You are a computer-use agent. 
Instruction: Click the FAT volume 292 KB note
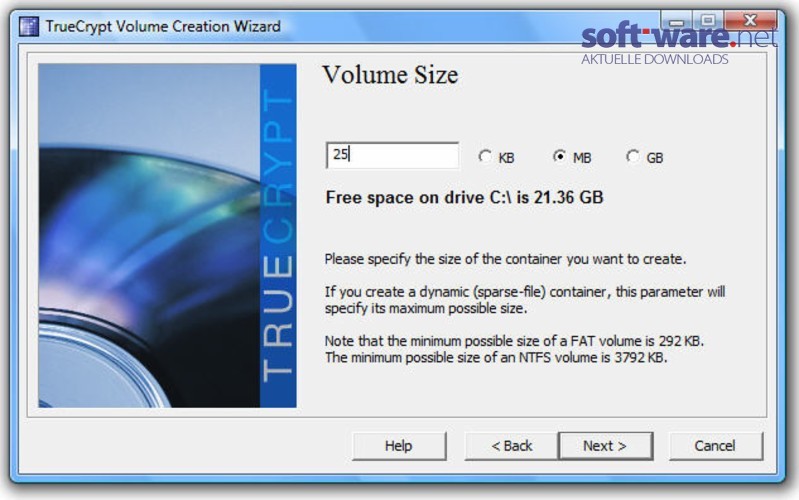[514, 340]
